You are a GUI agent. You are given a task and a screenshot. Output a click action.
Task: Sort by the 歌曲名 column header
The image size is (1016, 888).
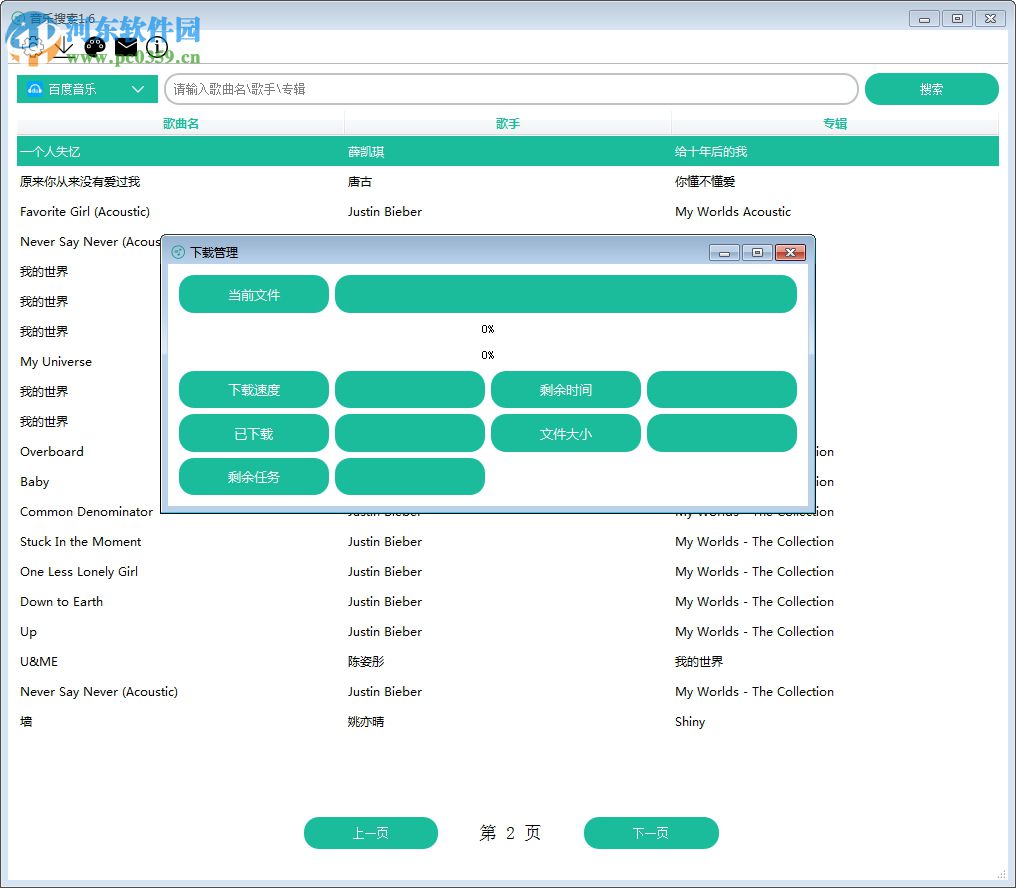coord(181,123)
